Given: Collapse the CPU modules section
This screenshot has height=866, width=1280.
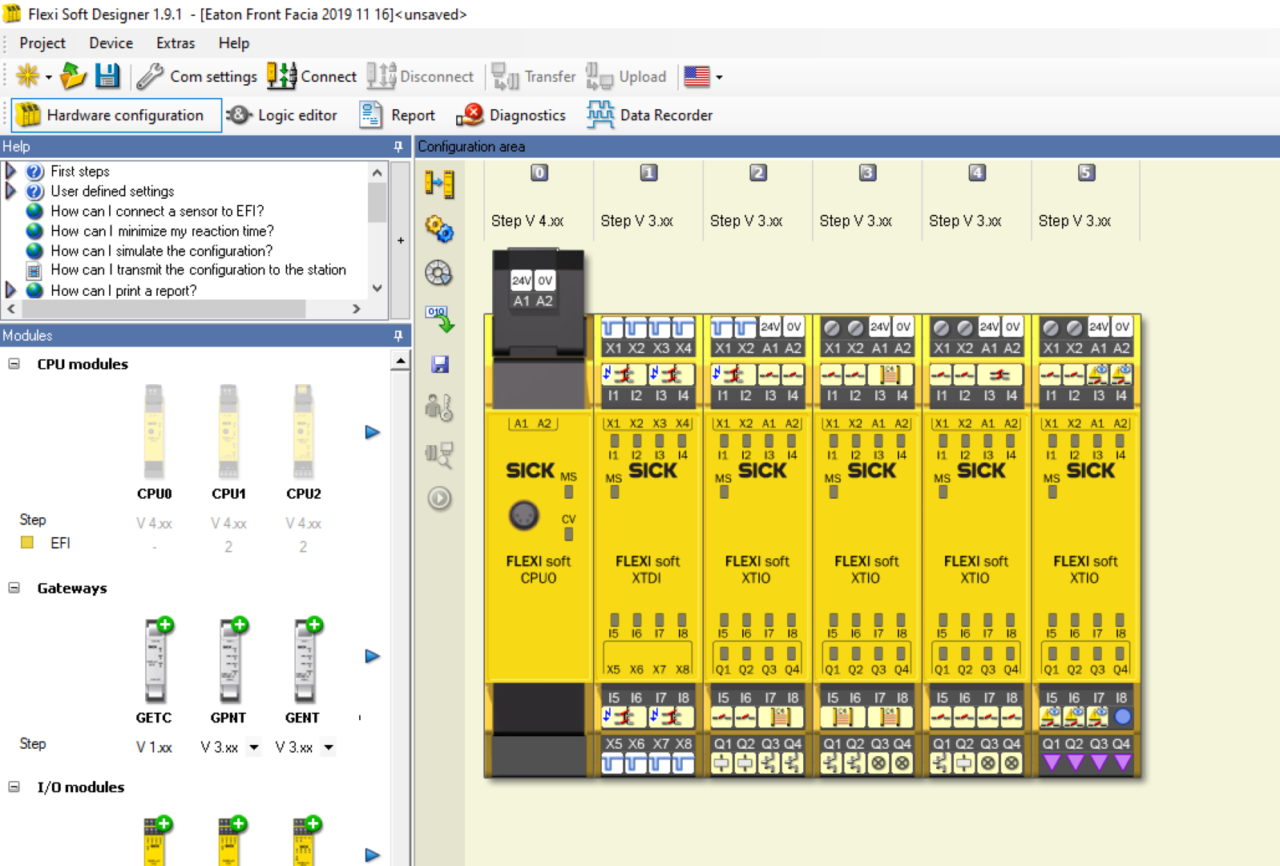Looking at the screenshot, I should click(x=14, y=364).
